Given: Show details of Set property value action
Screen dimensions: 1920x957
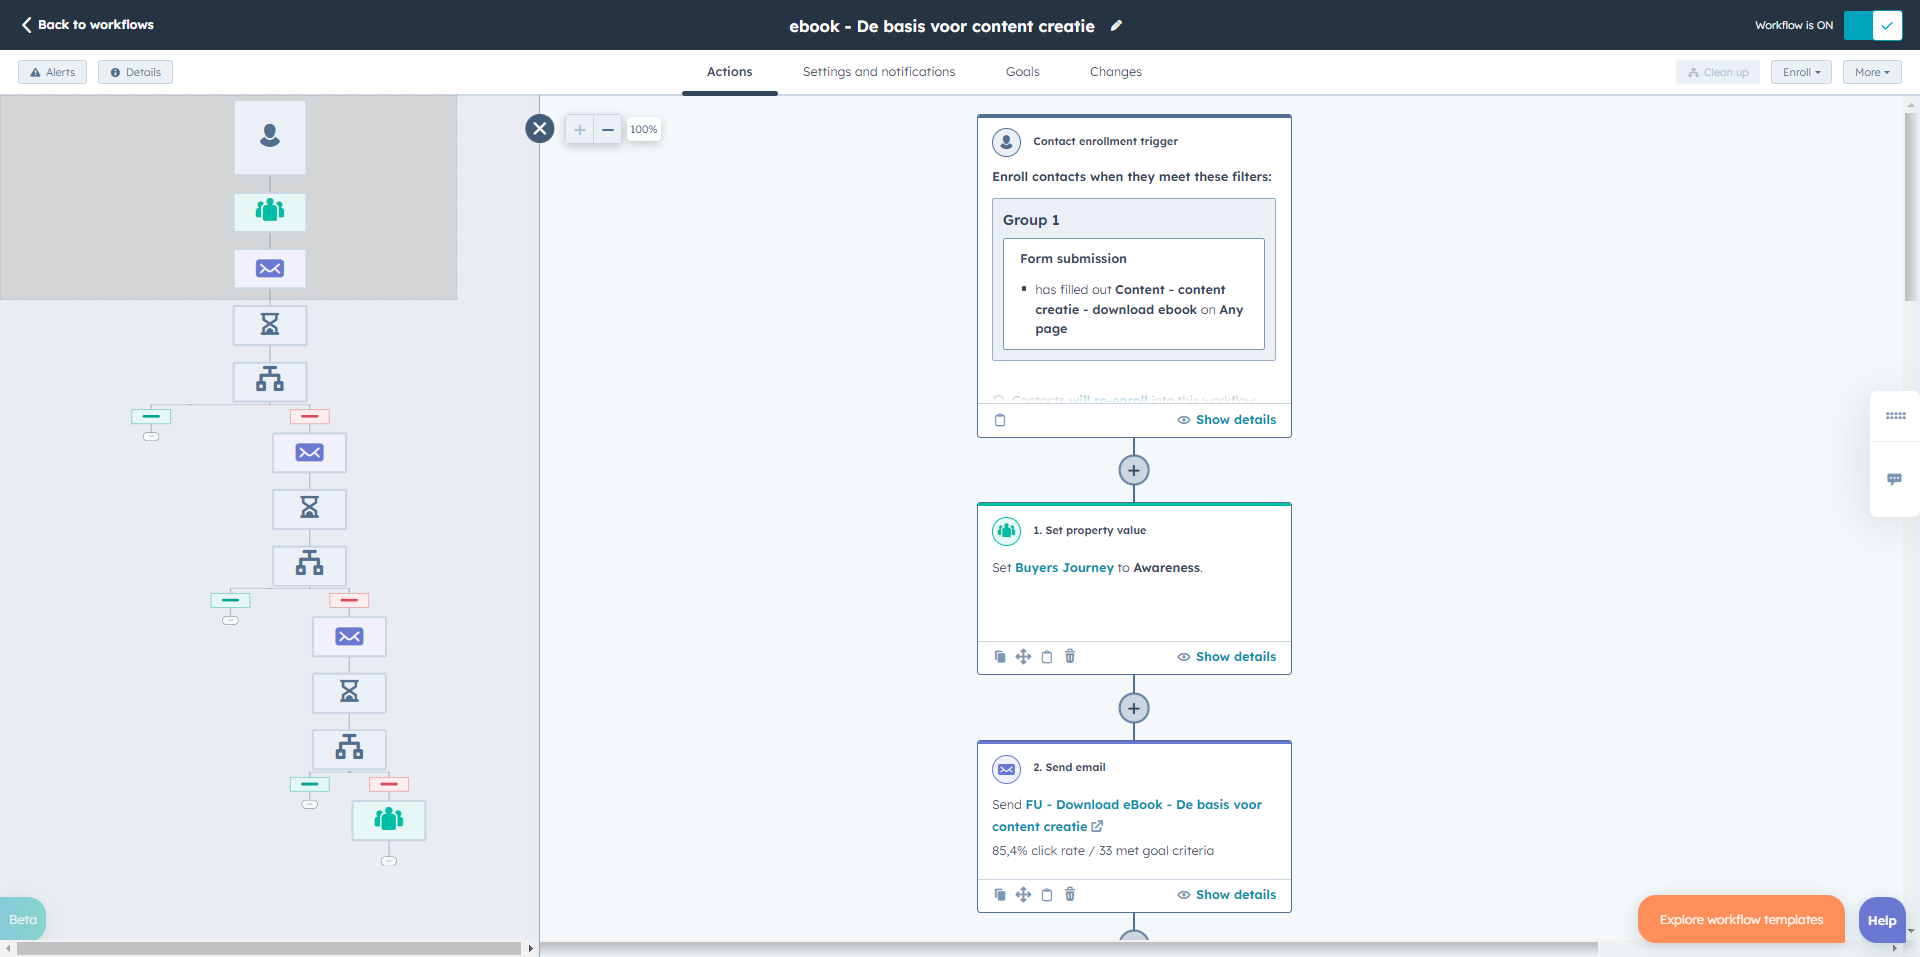Looking at the screenshot, I should (1226, 657).
